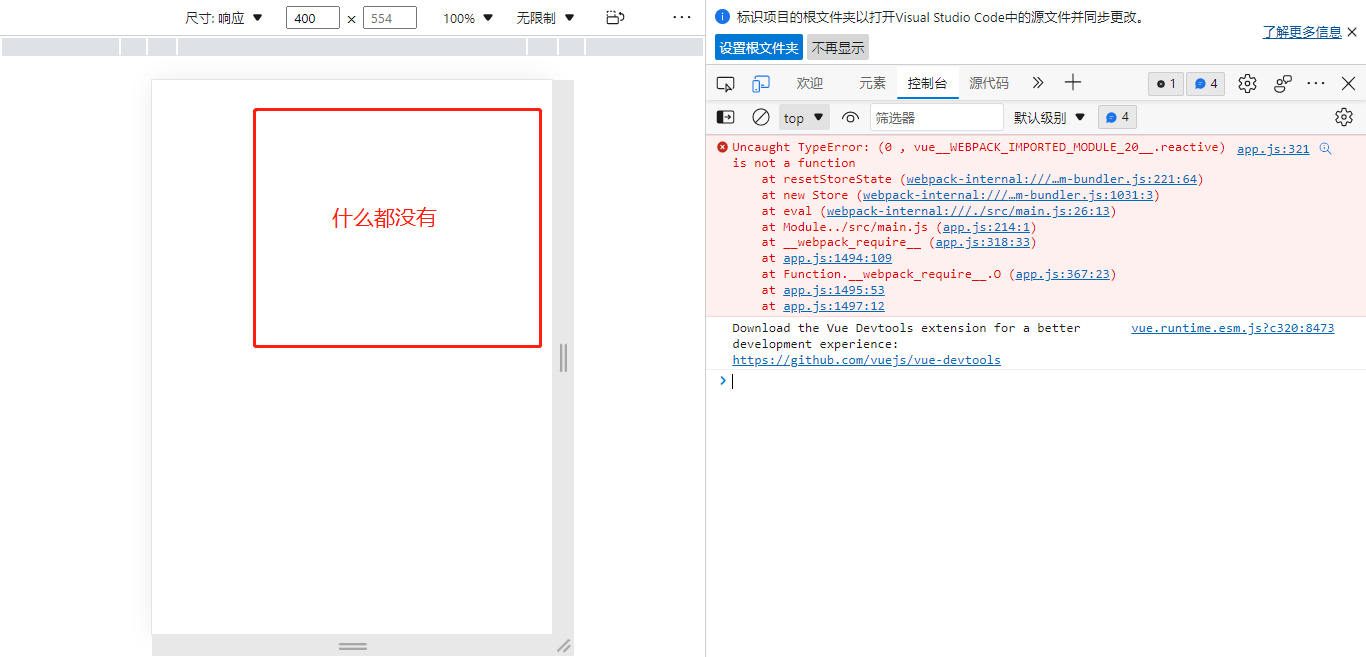Select the inspect element tool
This screenshot has height=657, width=1366.
point(726,84)
